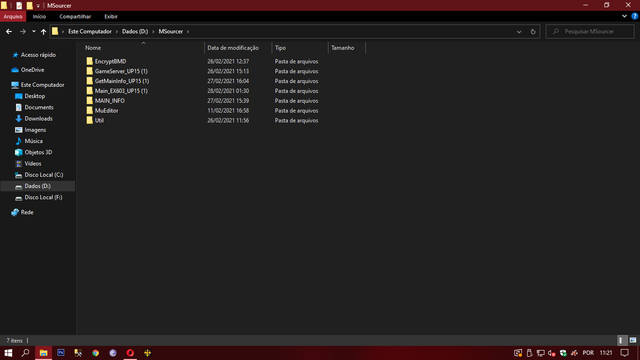
Task: Click MSourcer breadcrumb in the address bar
Action: click(x=171, y=31)
